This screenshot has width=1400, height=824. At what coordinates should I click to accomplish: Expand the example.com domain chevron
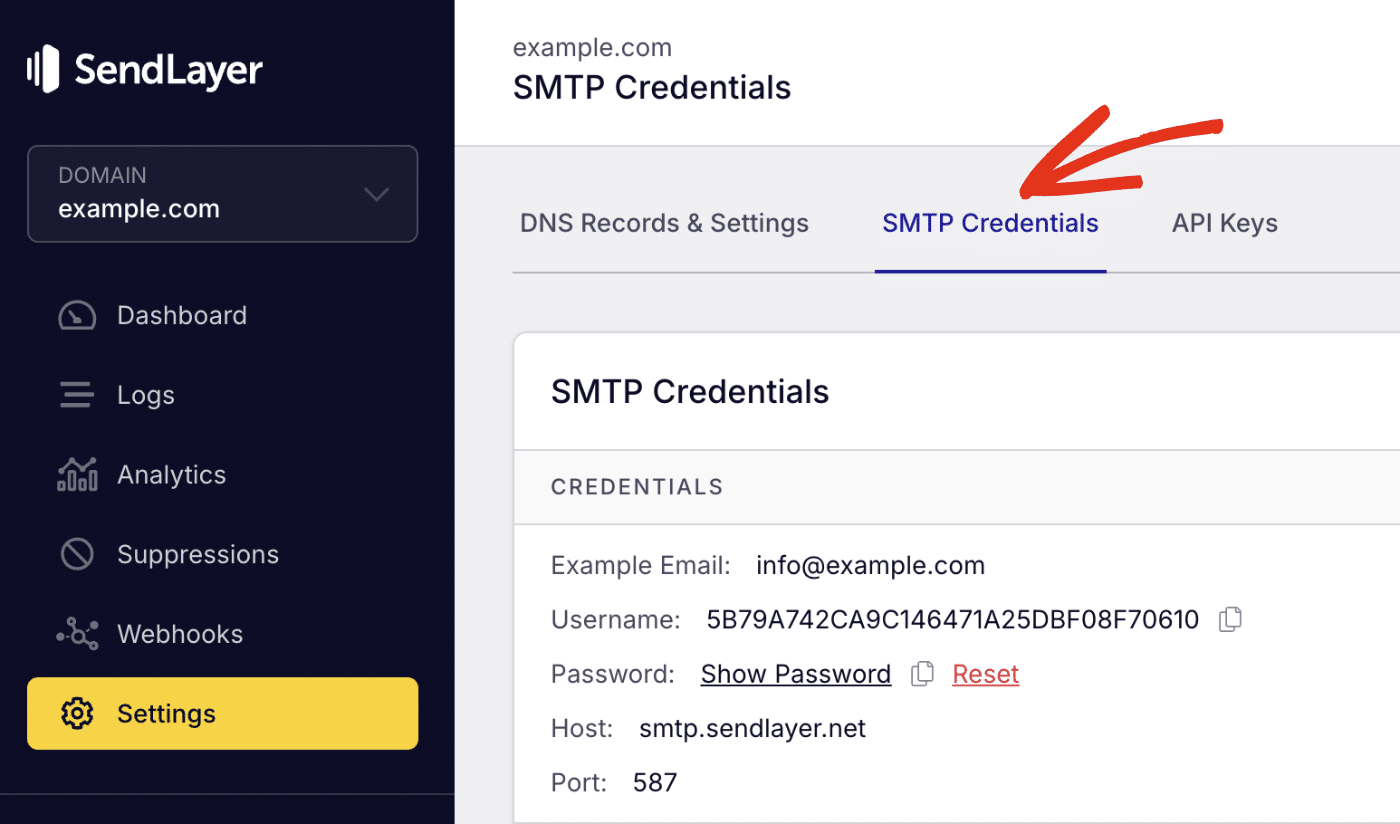(x=376, y=194)
